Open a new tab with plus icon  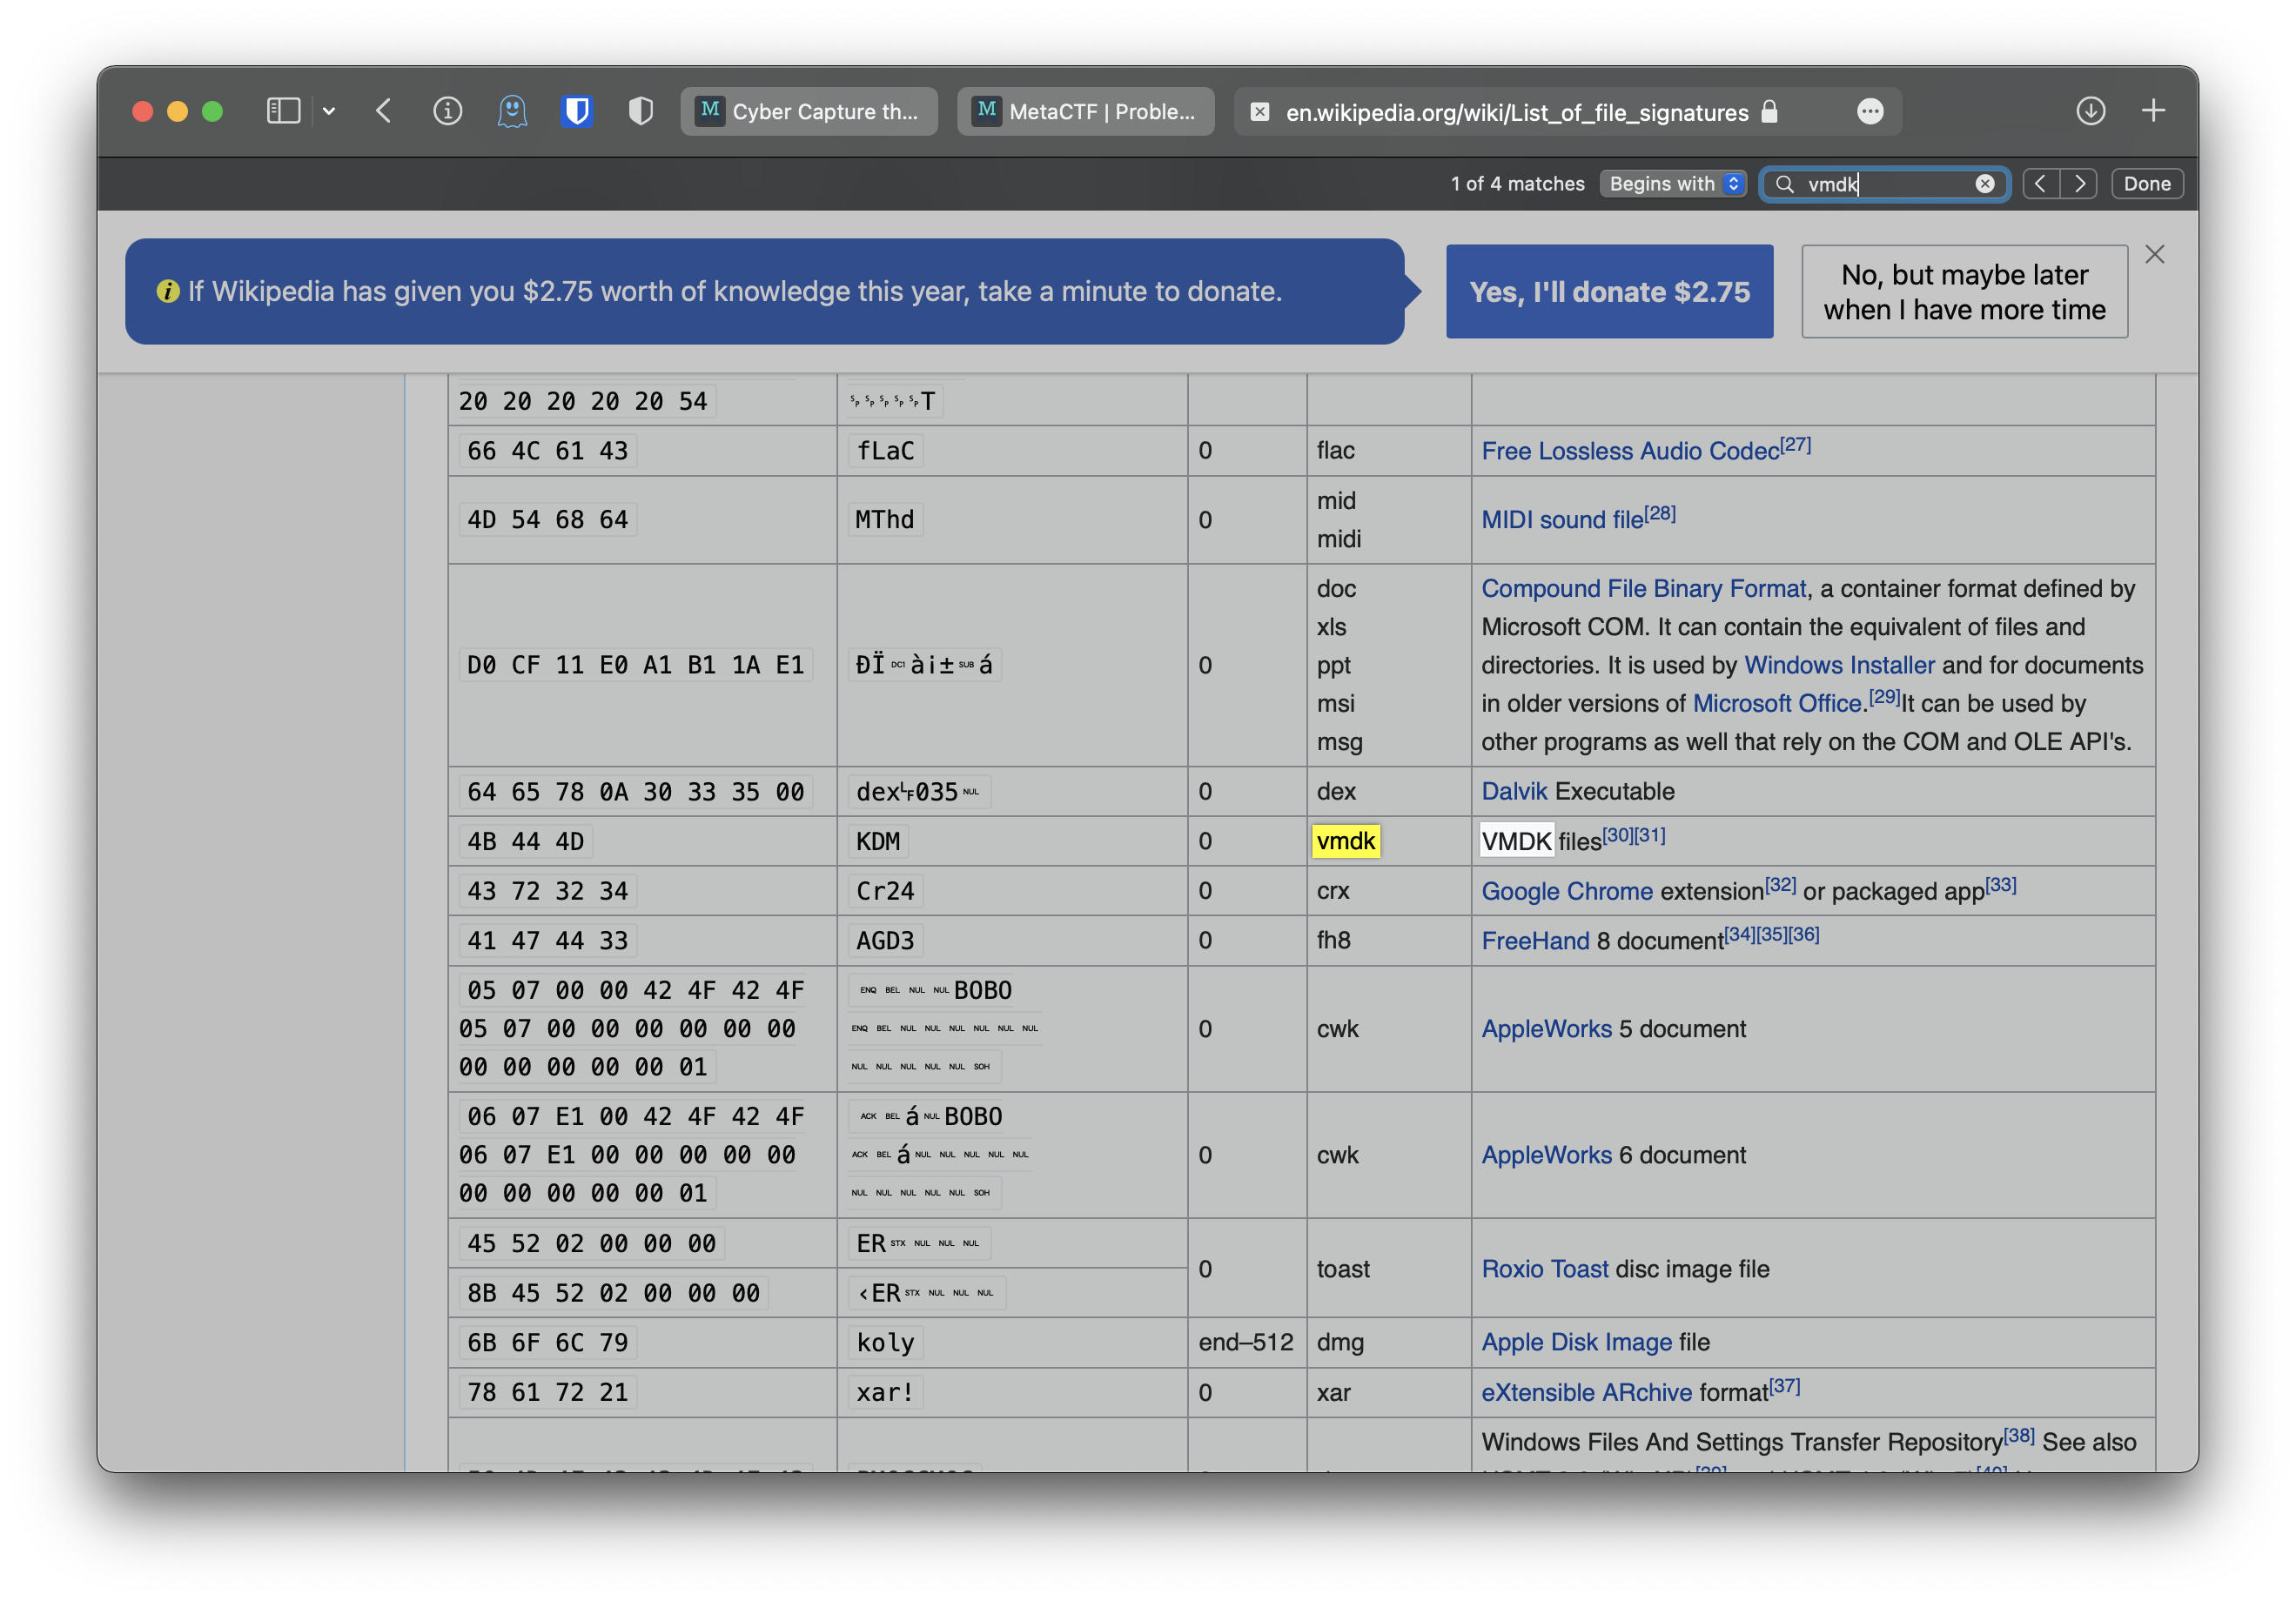coord(2153,111)
